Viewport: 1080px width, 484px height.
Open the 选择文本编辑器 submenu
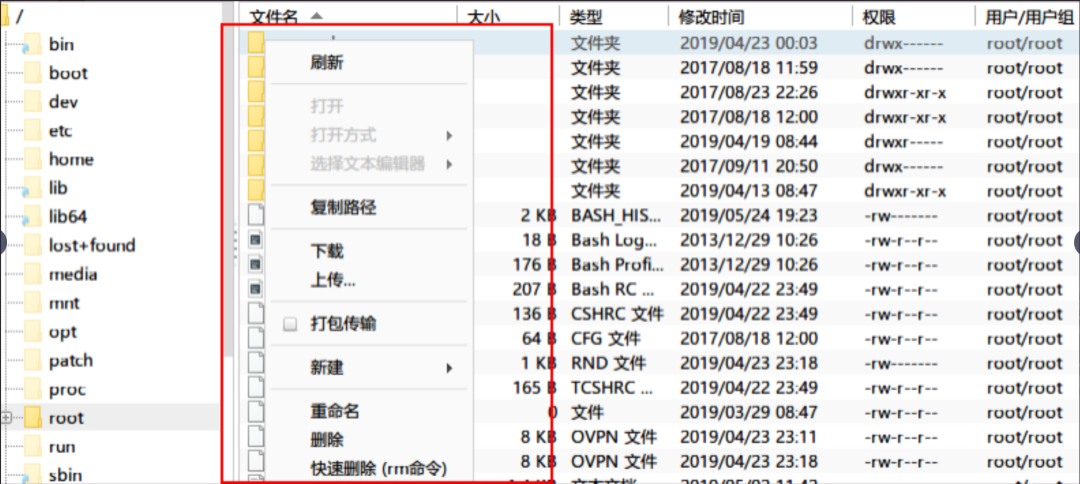[371, 164]
